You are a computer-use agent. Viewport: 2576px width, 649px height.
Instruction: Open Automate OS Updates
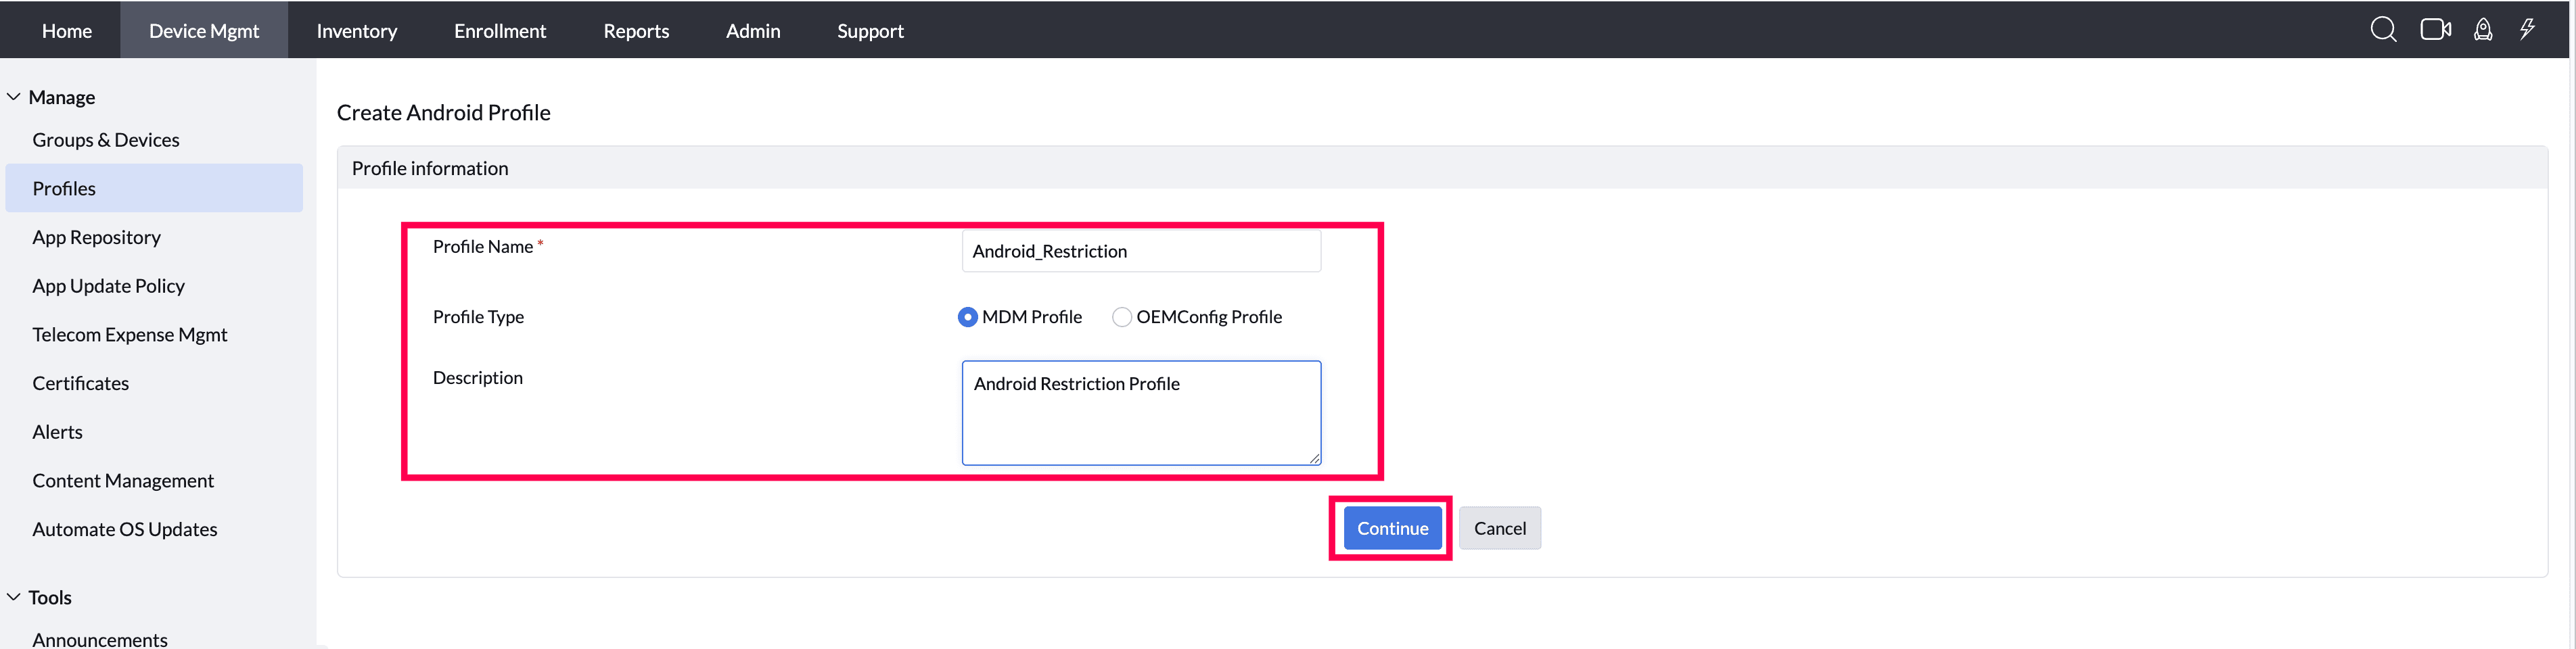(124, 529)
